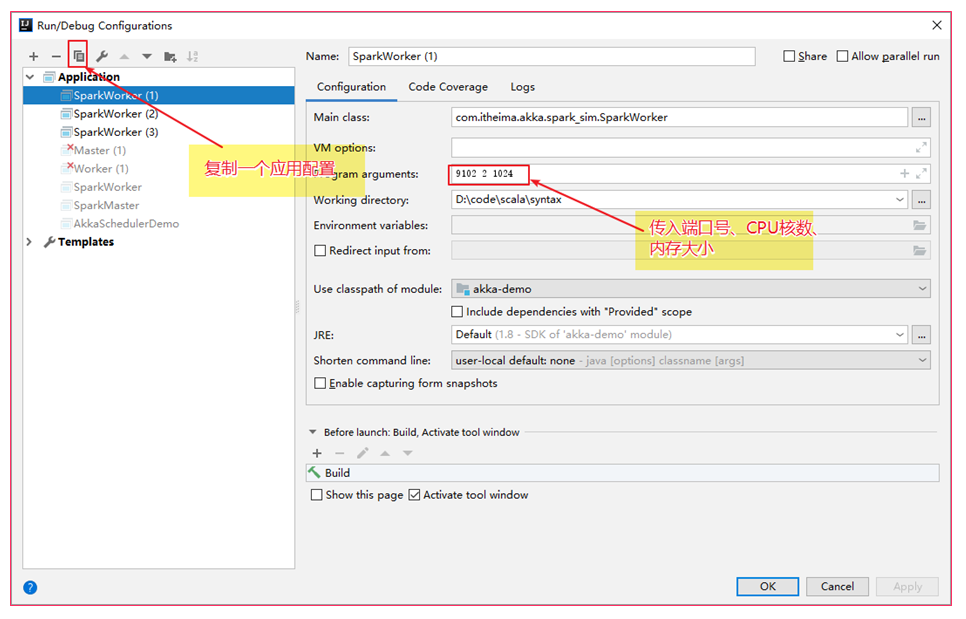The image size is (966, 619).
Task: Move the Before launch task down
Action: (x=407, y=453)
